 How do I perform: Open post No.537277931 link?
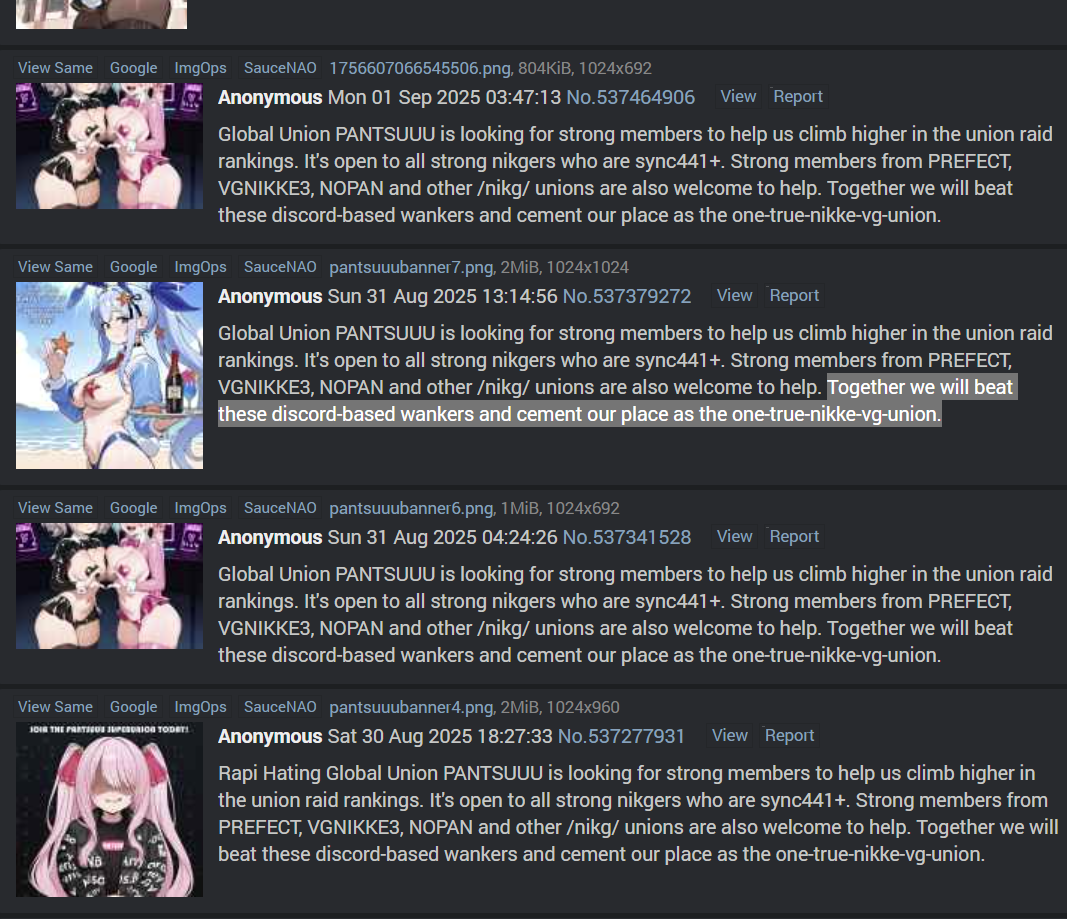[621, 737]
